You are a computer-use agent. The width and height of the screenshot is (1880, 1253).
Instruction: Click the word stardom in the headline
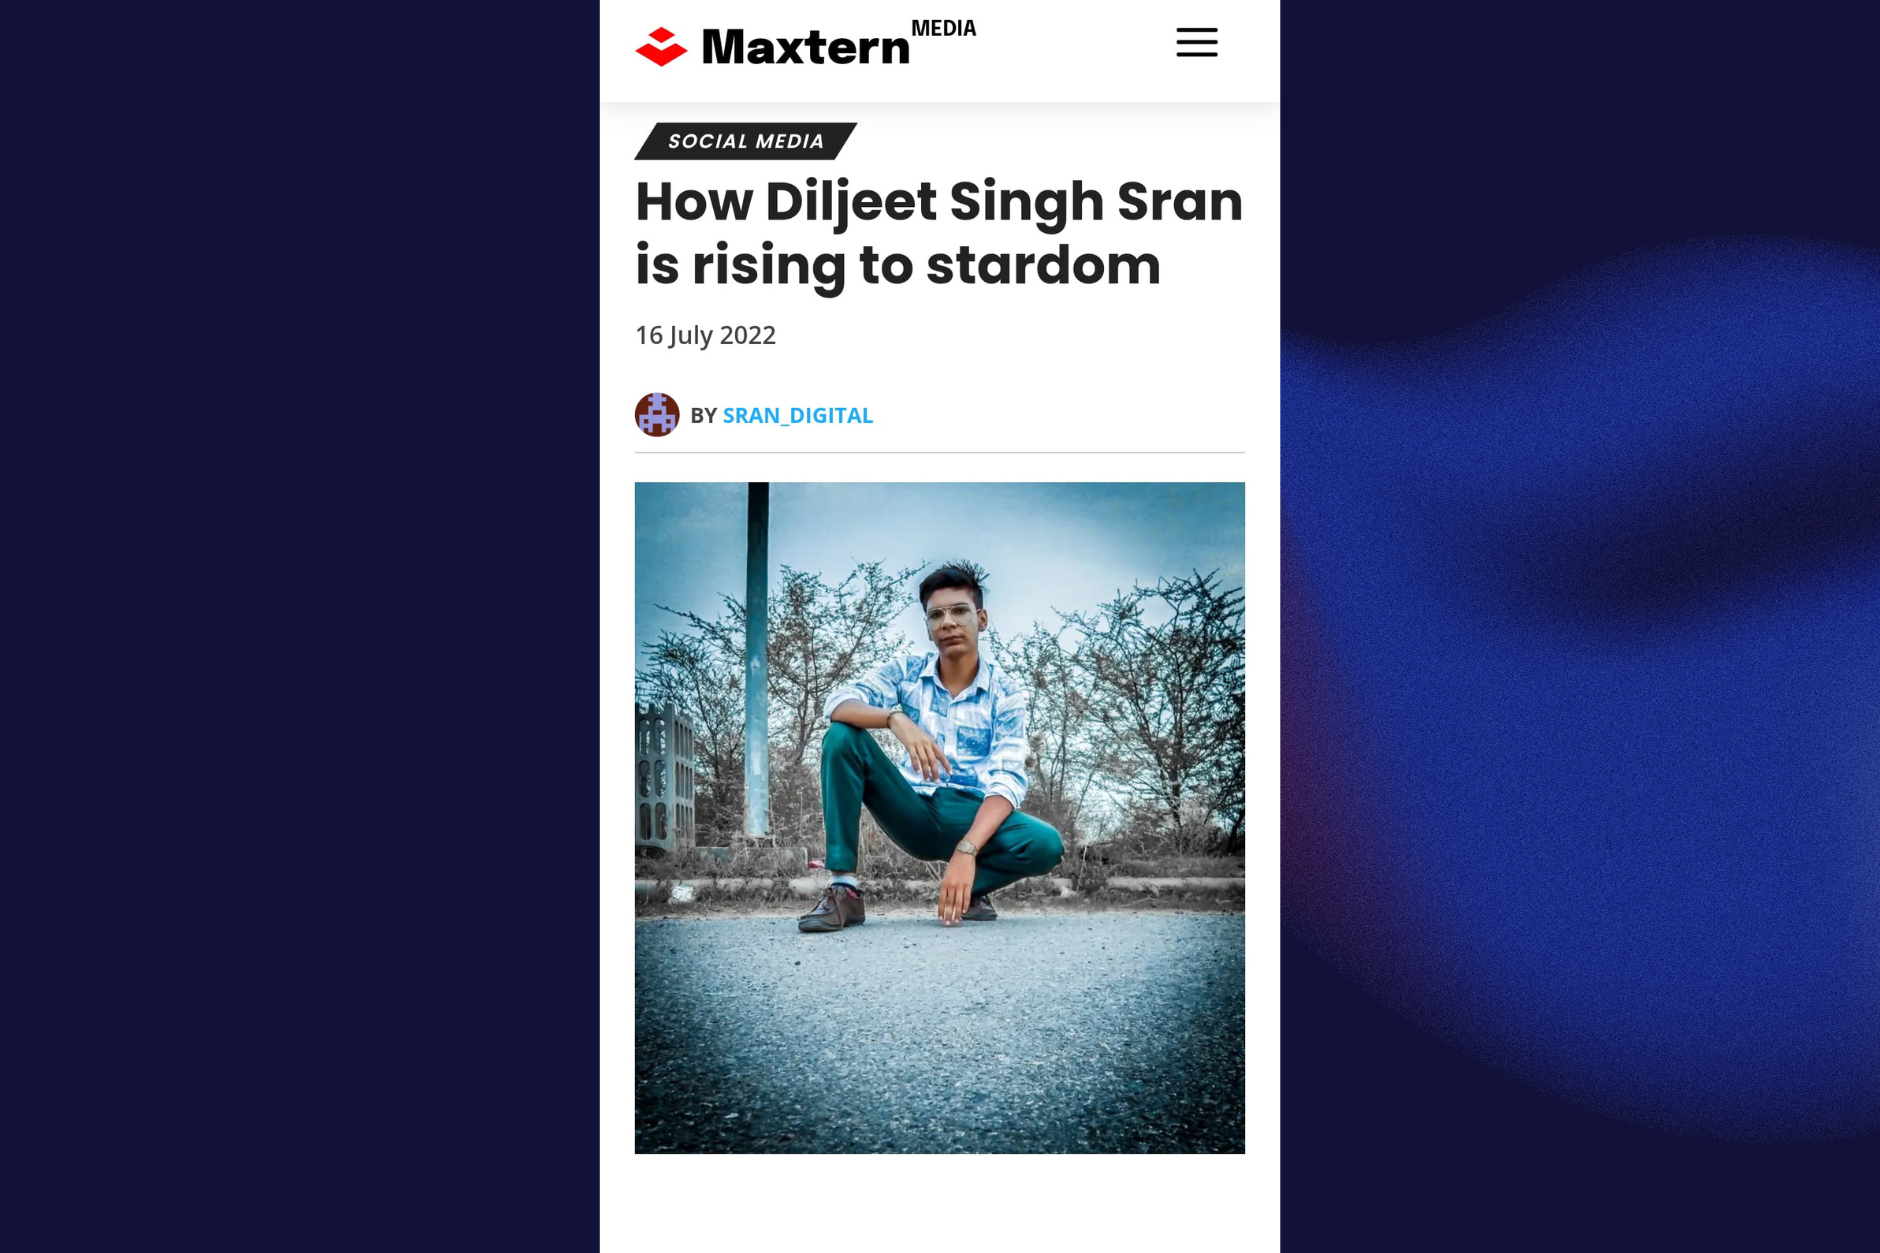pyautogui.click(x=1043, y=265)
